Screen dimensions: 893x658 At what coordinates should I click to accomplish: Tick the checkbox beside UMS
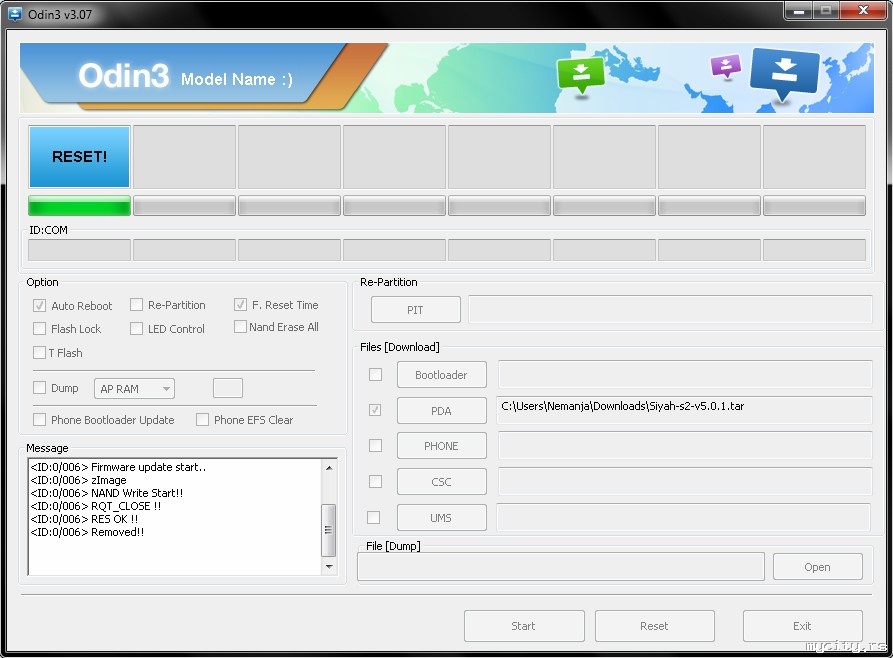[x=374, y=517]
